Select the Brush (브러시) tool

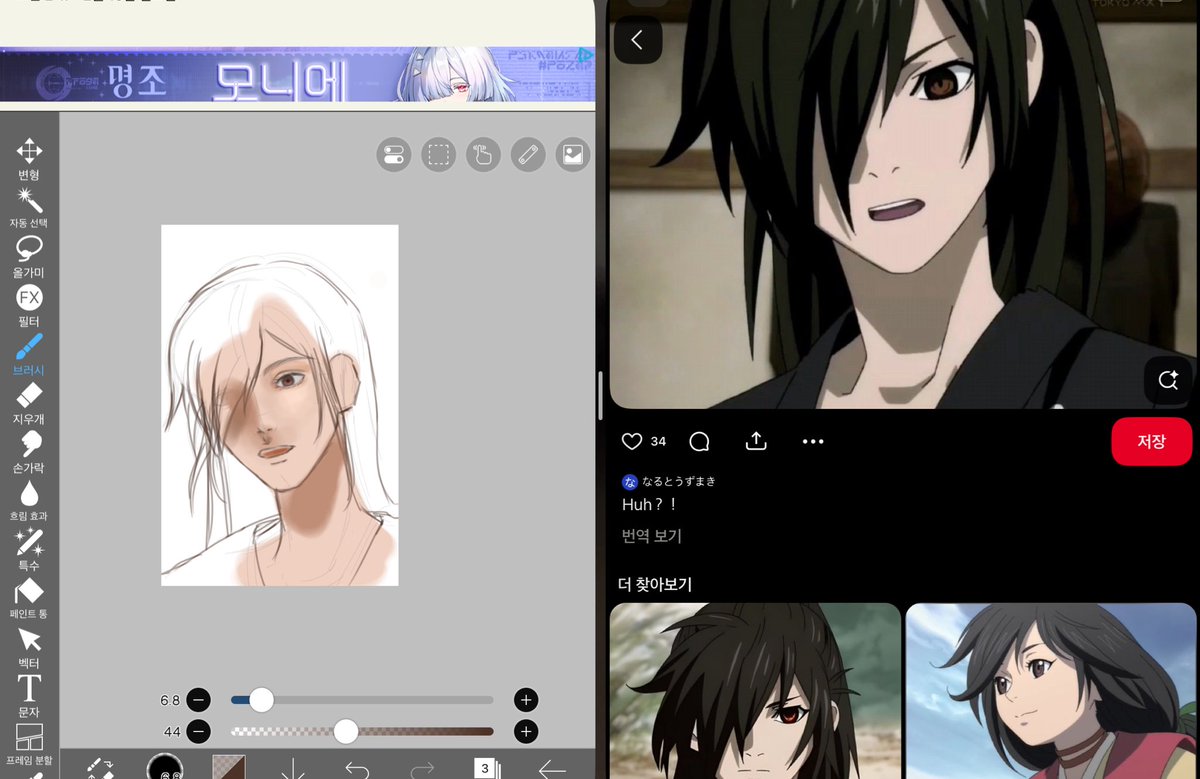click(29, 355)
